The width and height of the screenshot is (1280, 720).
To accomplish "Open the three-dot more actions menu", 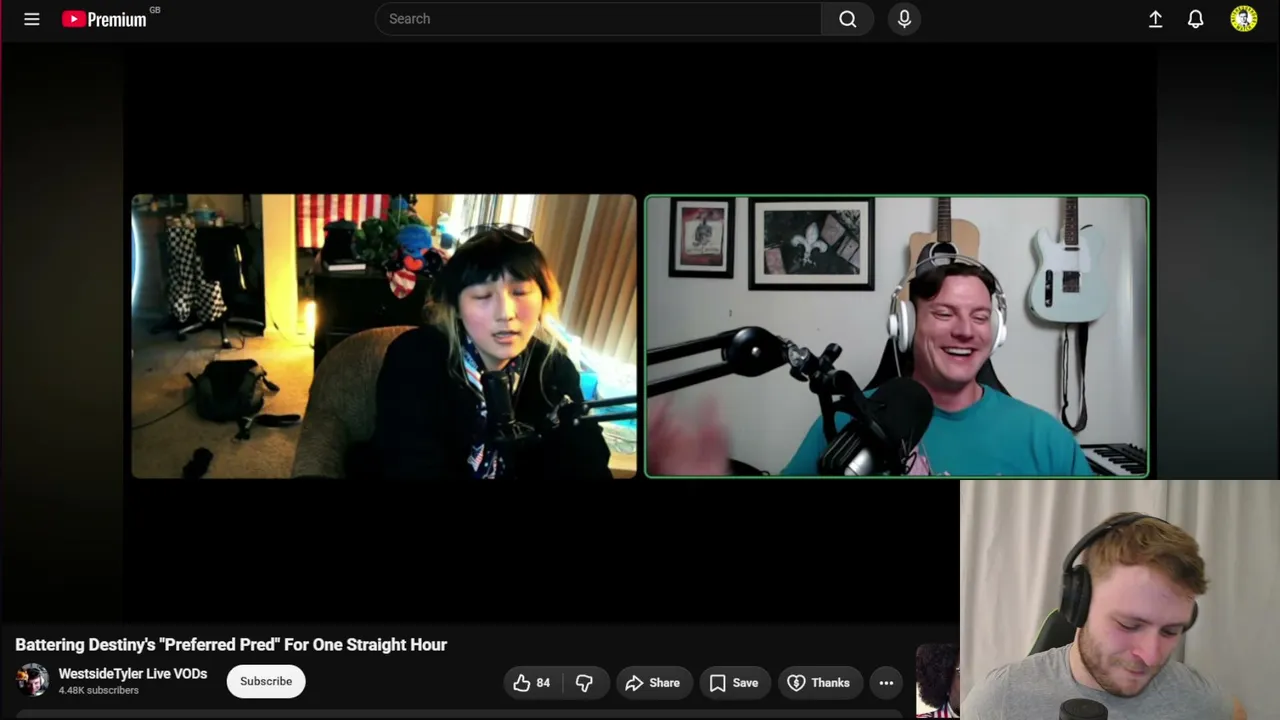I will 886,683.
